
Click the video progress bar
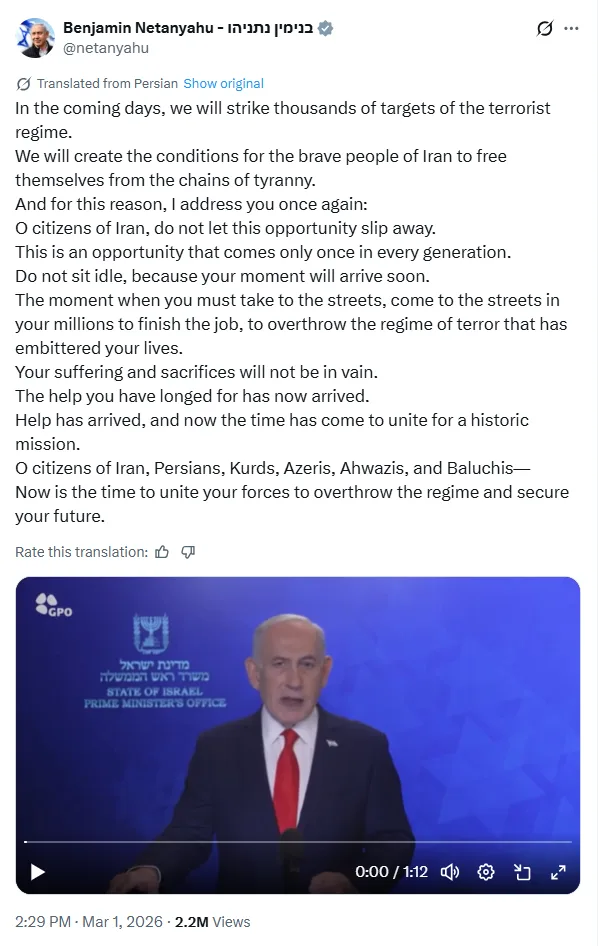point(300,839)
